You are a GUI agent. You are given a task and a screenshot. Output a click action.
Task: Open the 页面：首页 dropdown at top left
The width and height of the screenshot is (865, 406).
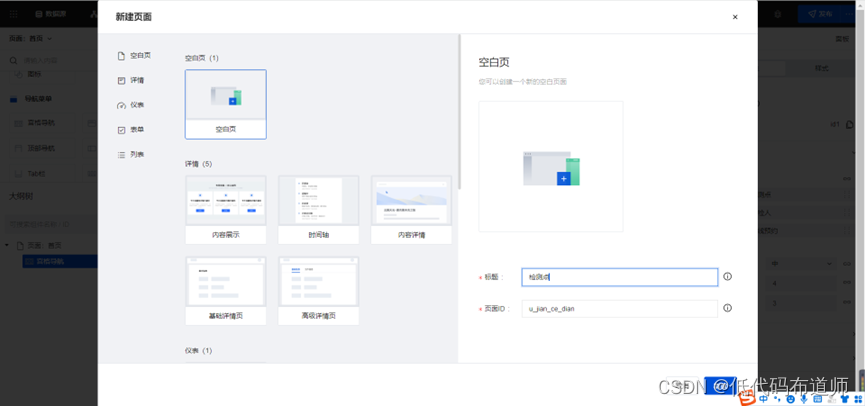coord(30,39)
